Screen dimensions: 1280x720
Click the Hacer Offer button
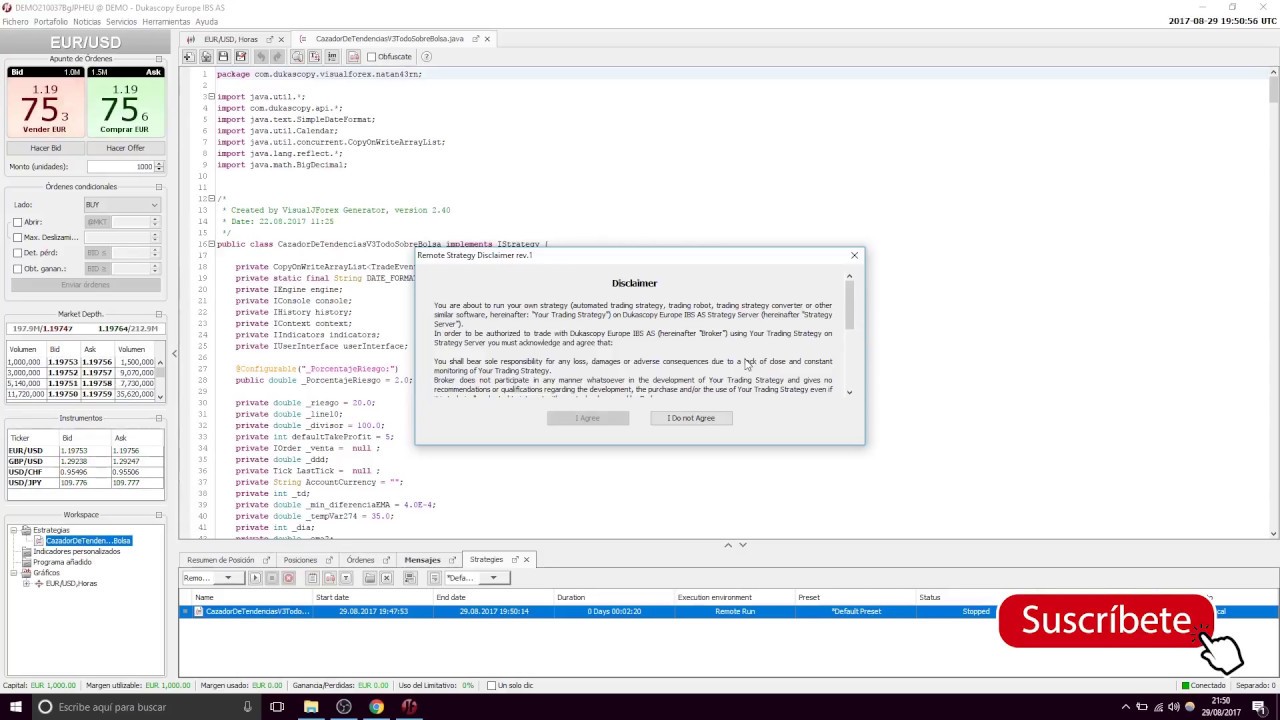(x=125, y=148)
